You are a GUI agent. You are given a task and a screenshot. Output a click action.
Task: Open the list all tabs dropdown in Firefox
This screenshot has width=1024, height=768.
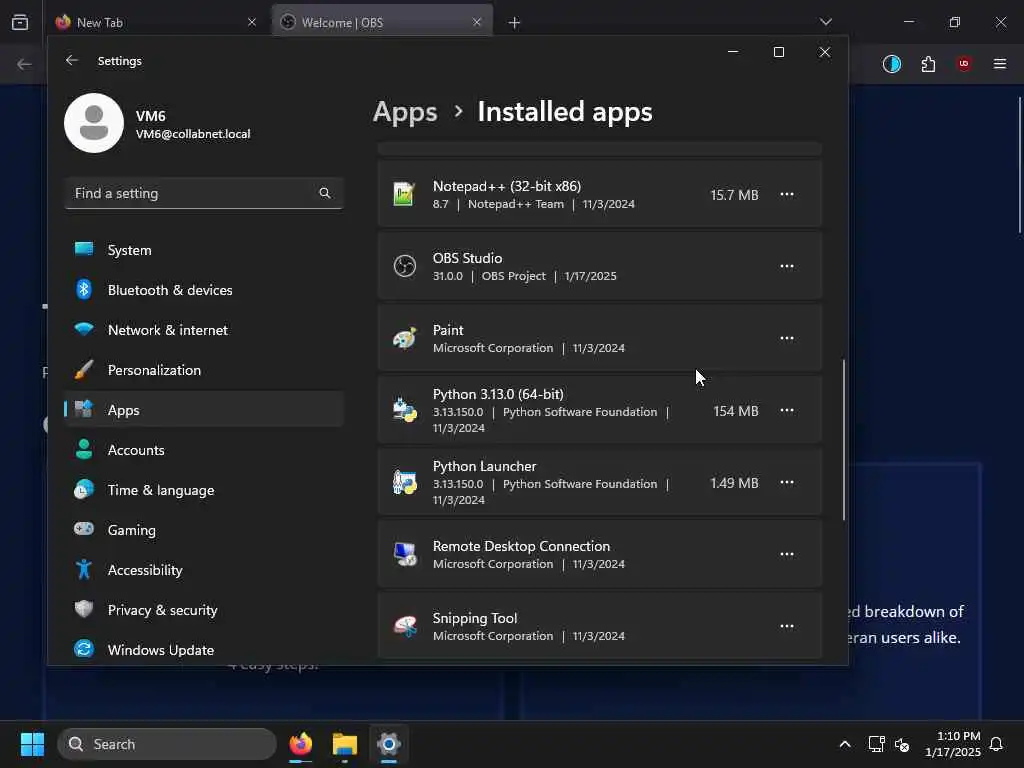point(826,22)
